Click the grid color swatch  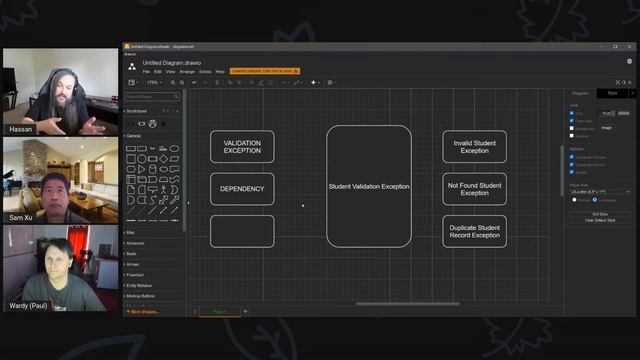coord(624,113)
